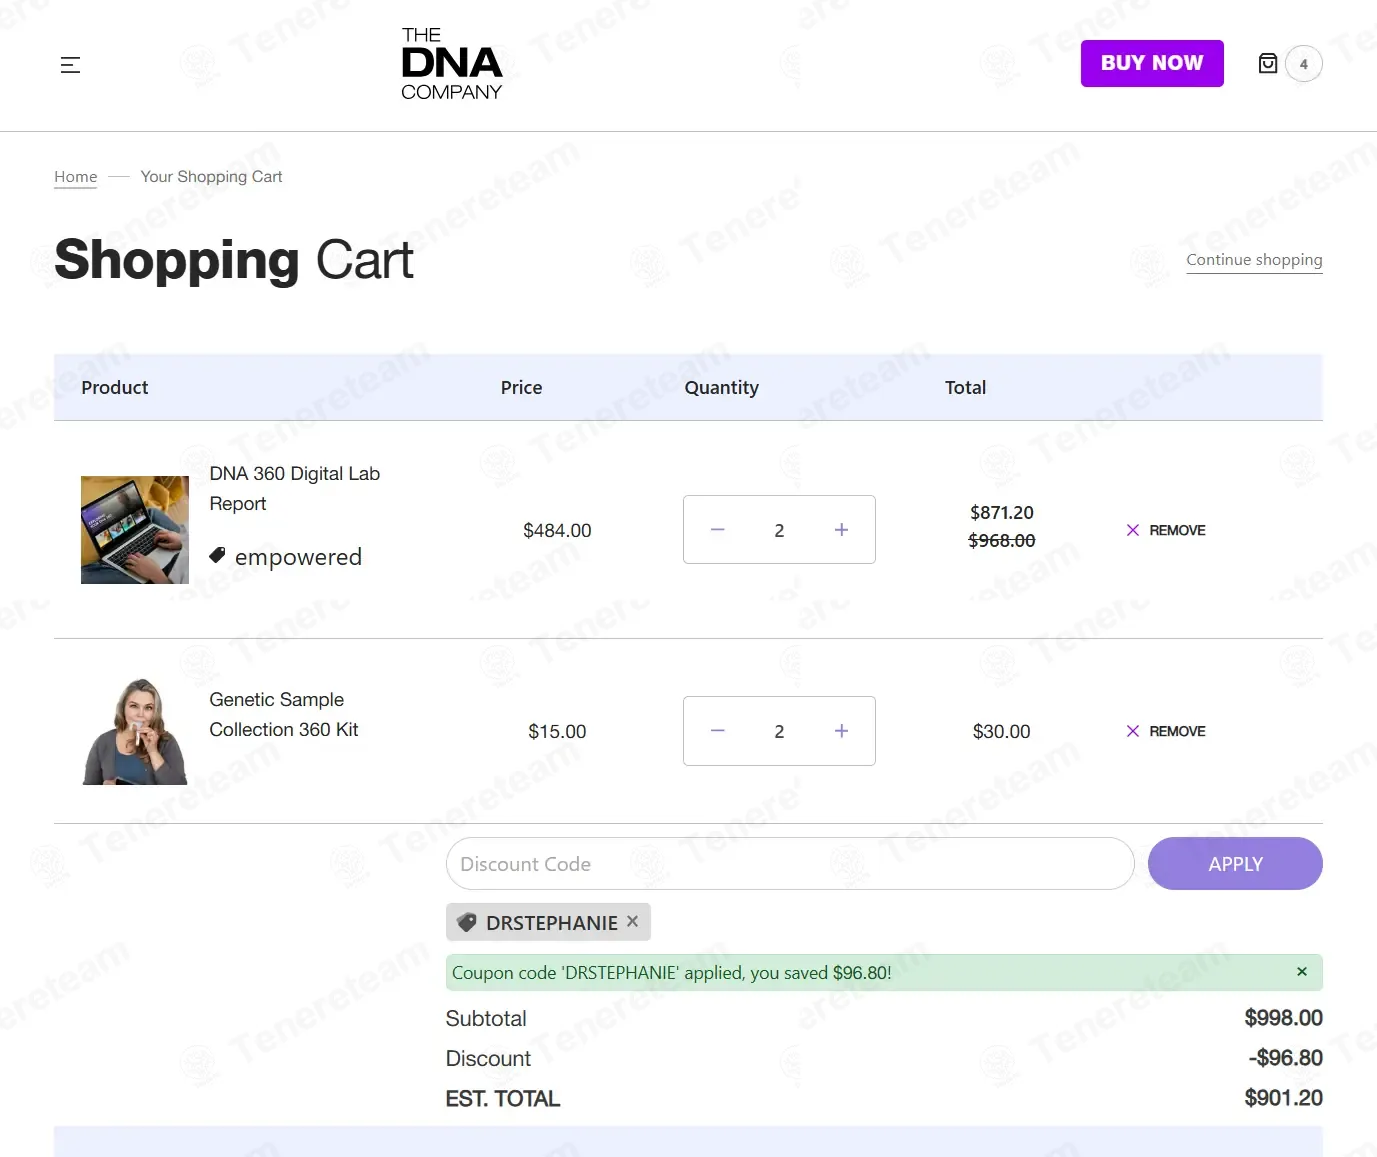Open the hamburger navigation menu
Screen dimensions: 1377x1157
pos(70,65)
